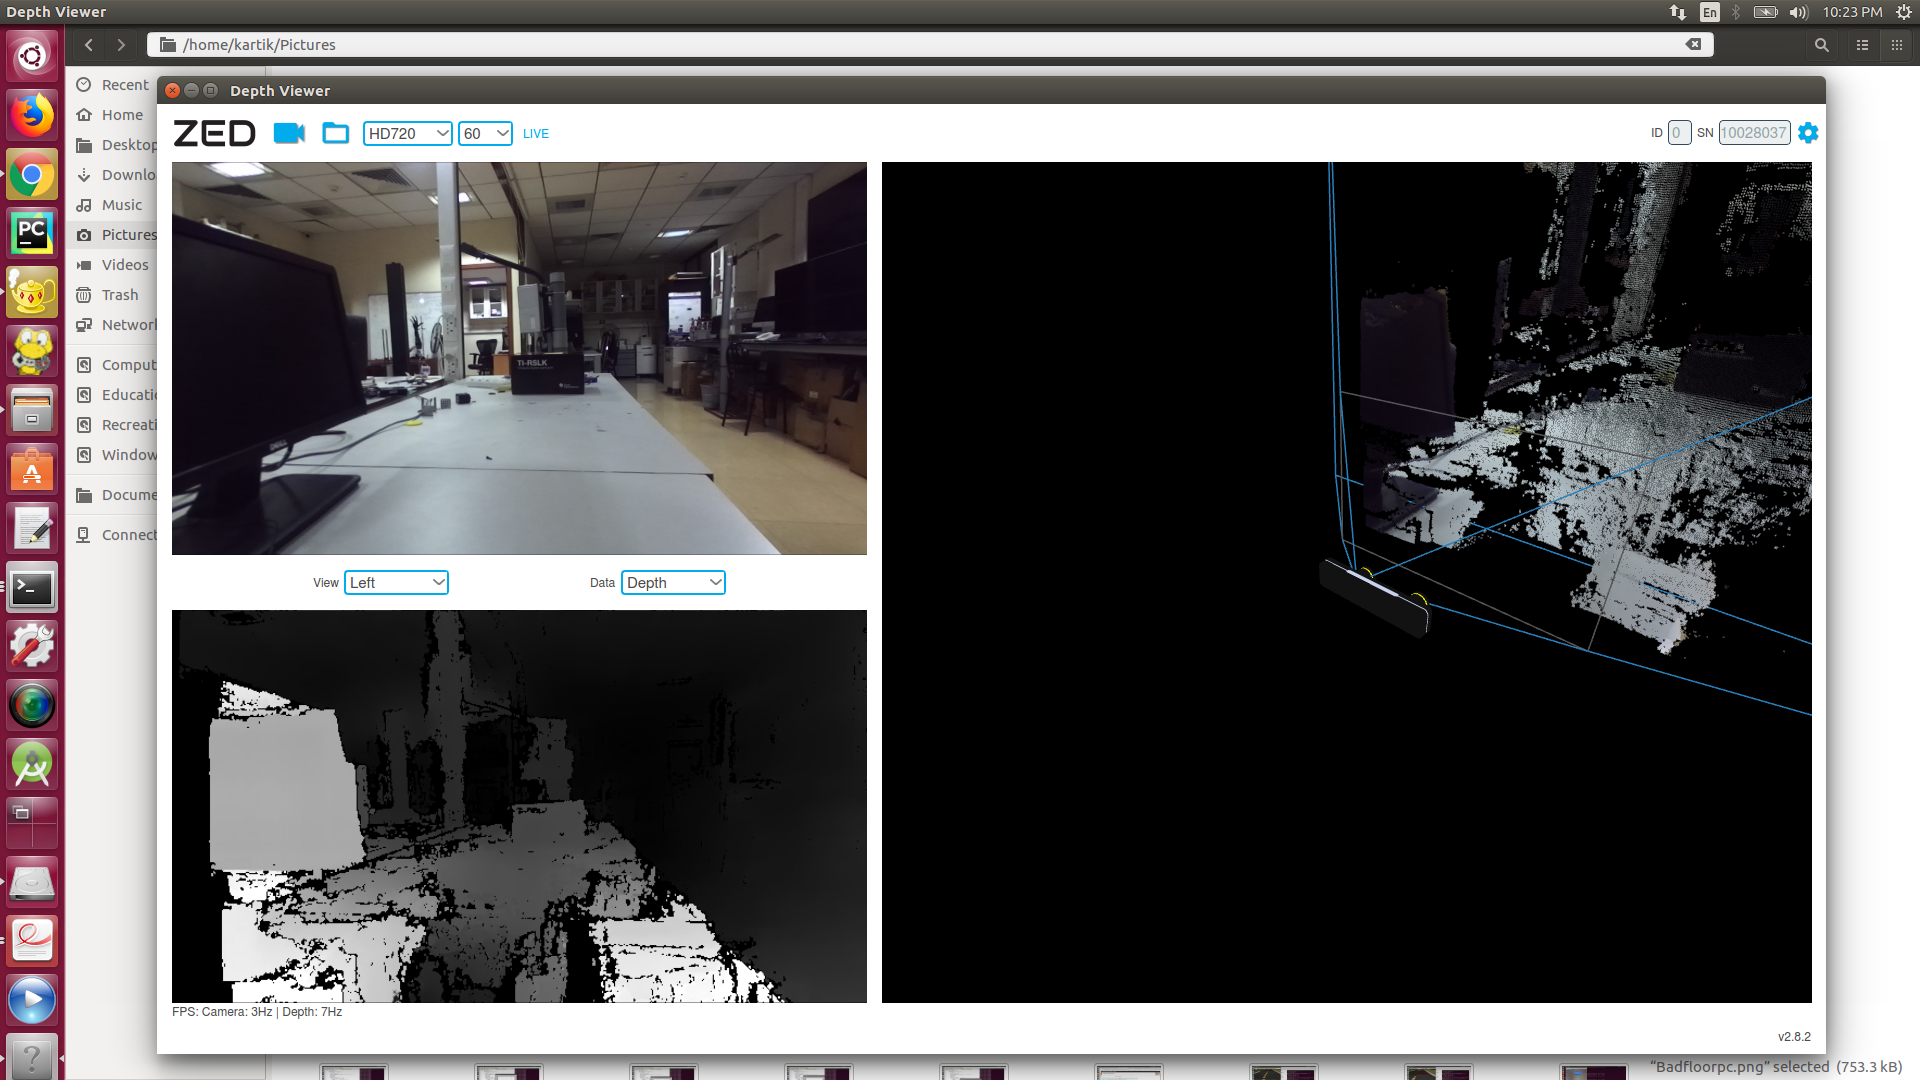Open an SVO file using folder icon
This screenshot has height=1080, width=1920.
pos(335,133)
